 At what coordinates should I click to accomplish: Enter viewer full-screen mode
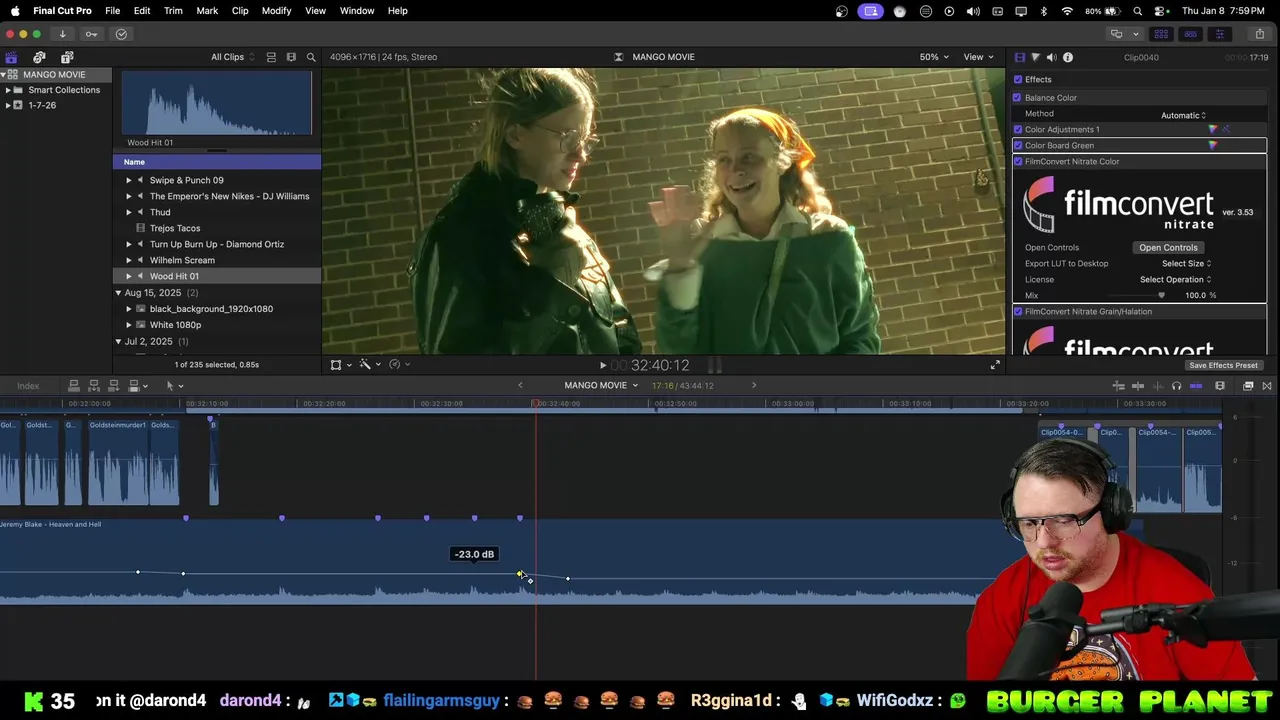click(x=994, y=365)
